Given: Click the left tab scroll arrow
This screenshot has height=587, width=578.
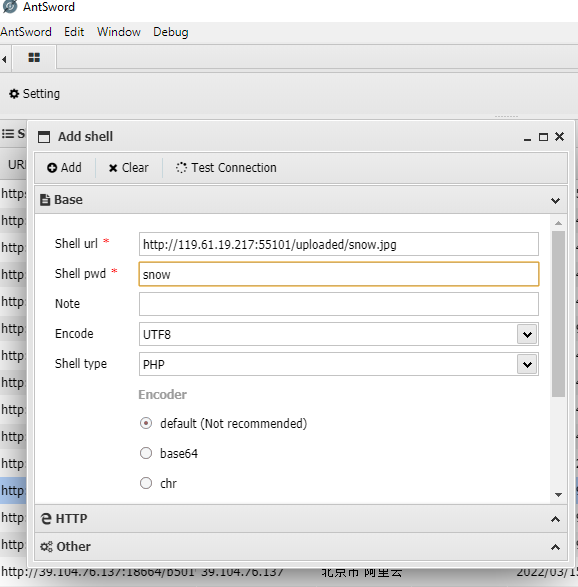Looking at the screenshot, I should (4, 59).
